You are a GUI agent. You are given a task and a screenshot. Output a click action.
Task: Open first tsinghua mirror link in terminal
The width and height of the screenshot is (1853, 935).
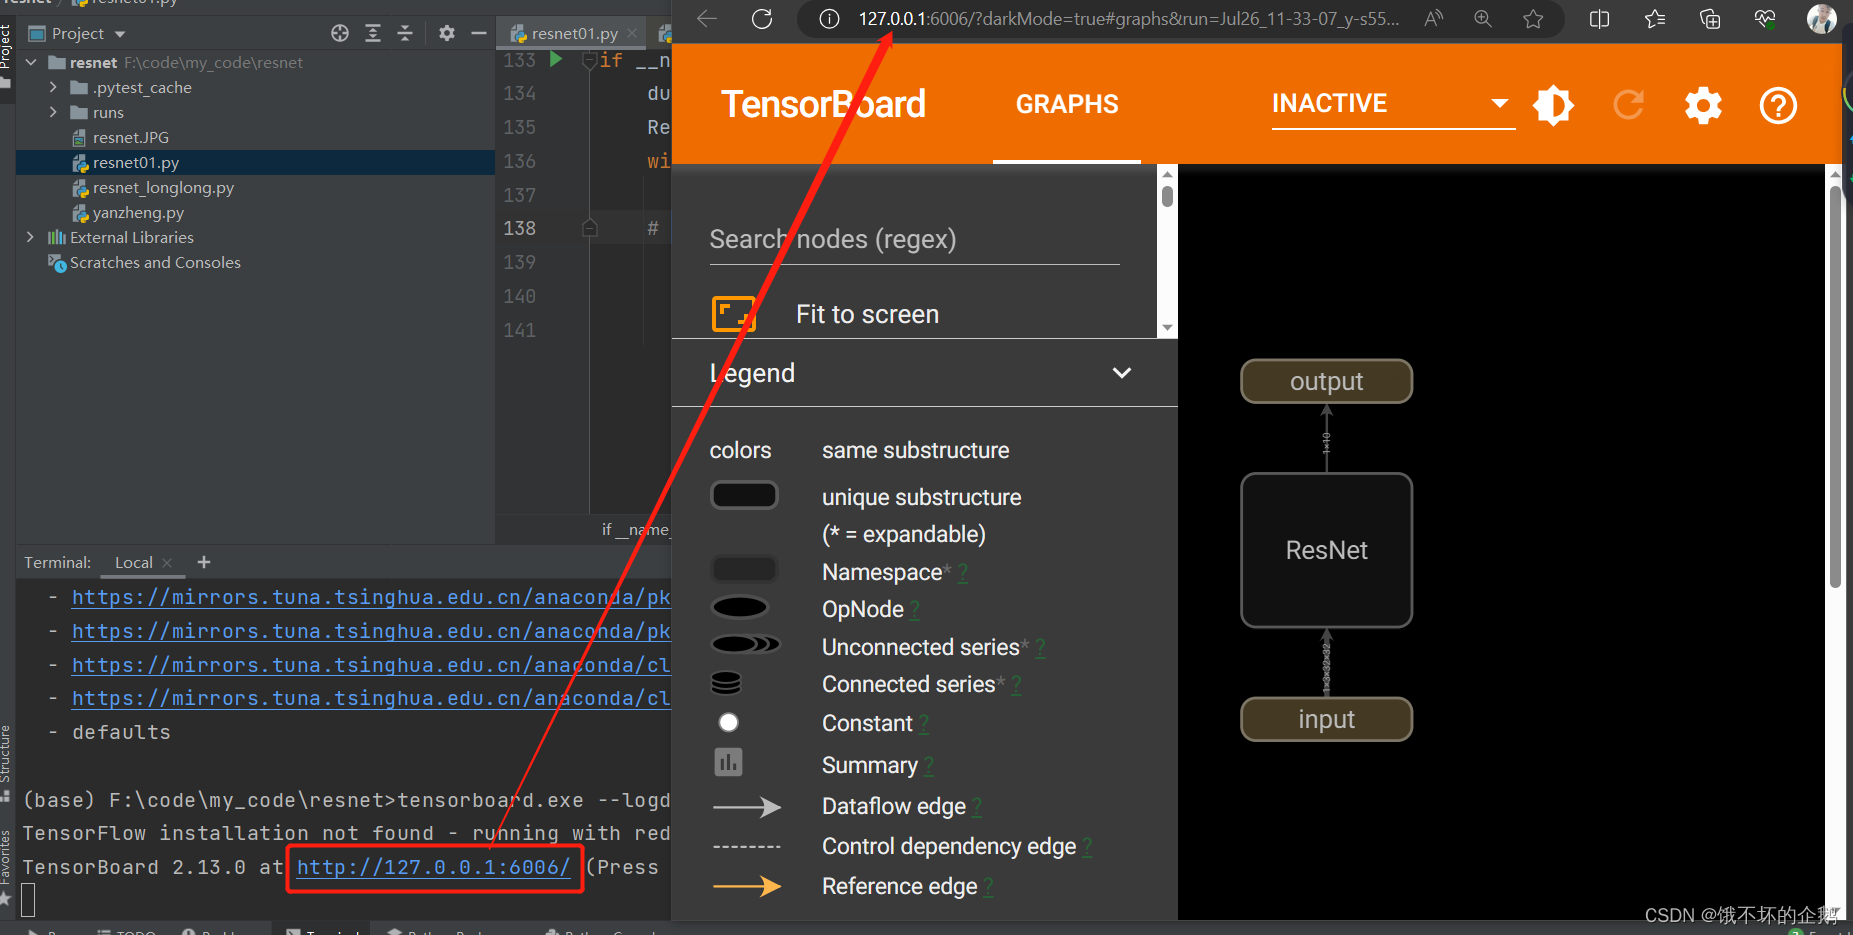click(371, 597)
